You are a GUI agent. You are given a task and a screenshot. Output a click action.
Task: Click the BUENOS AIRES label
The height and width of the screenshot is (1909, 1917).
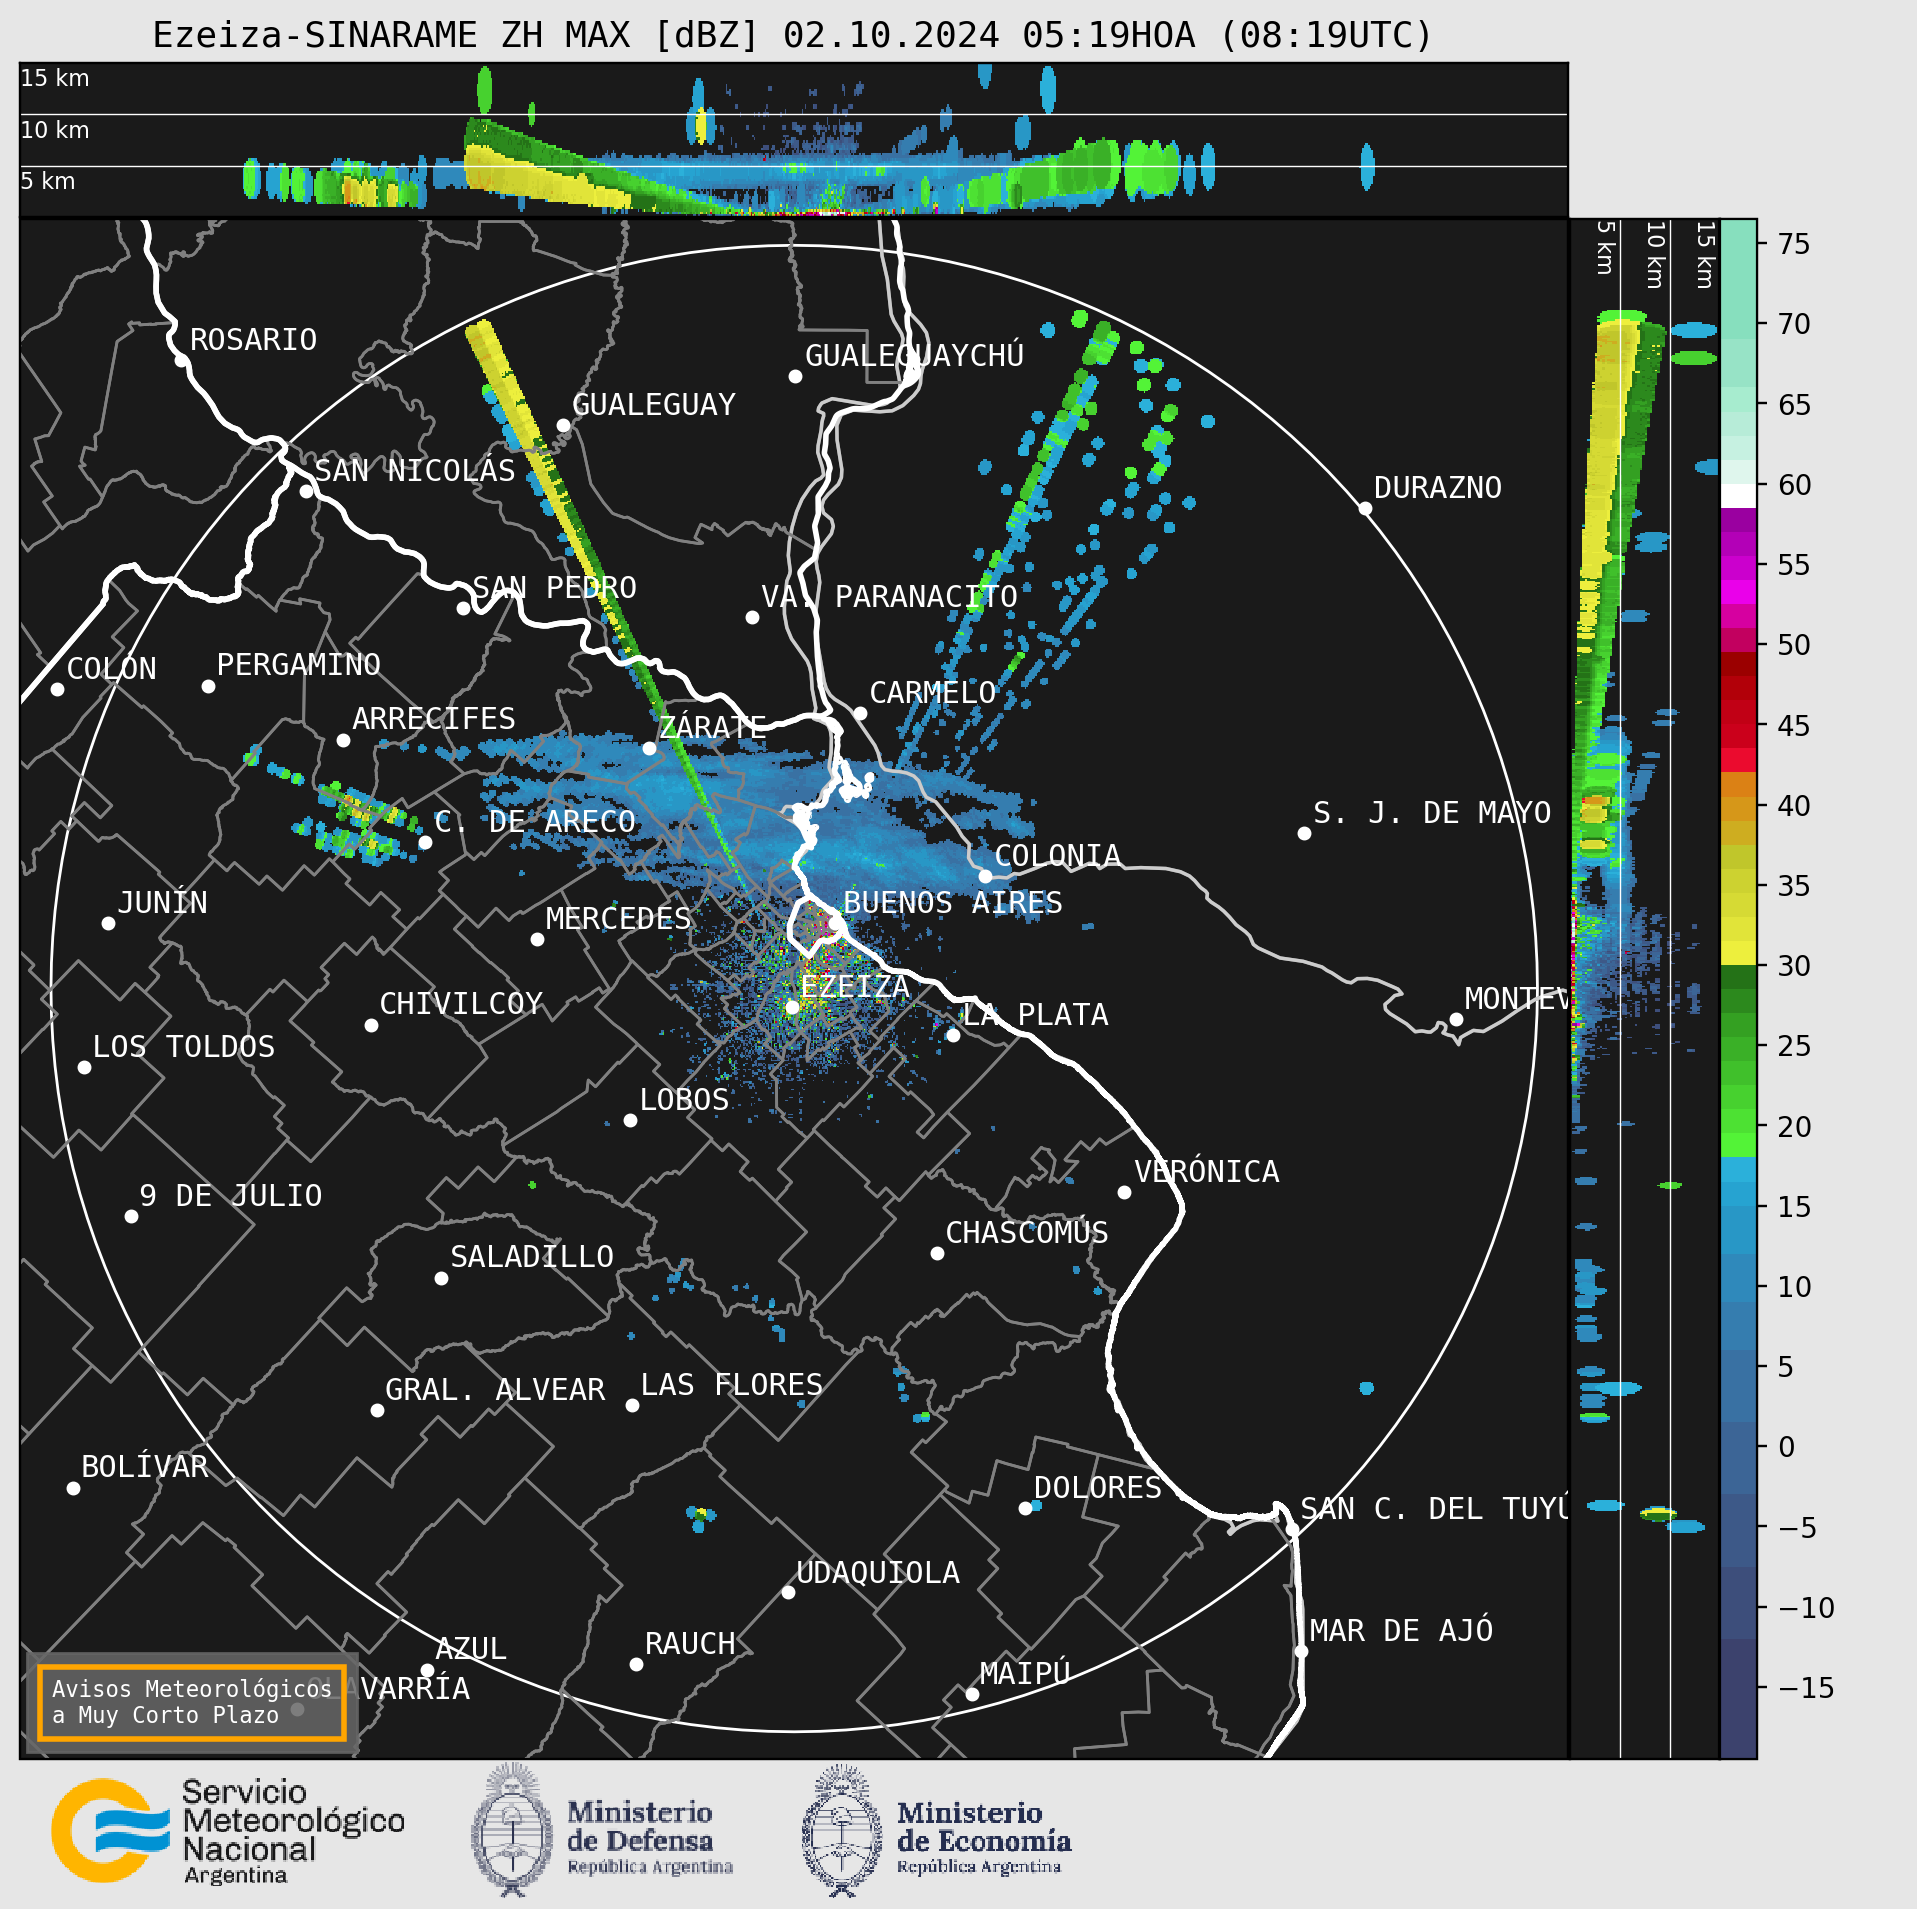tap(953, 903)
